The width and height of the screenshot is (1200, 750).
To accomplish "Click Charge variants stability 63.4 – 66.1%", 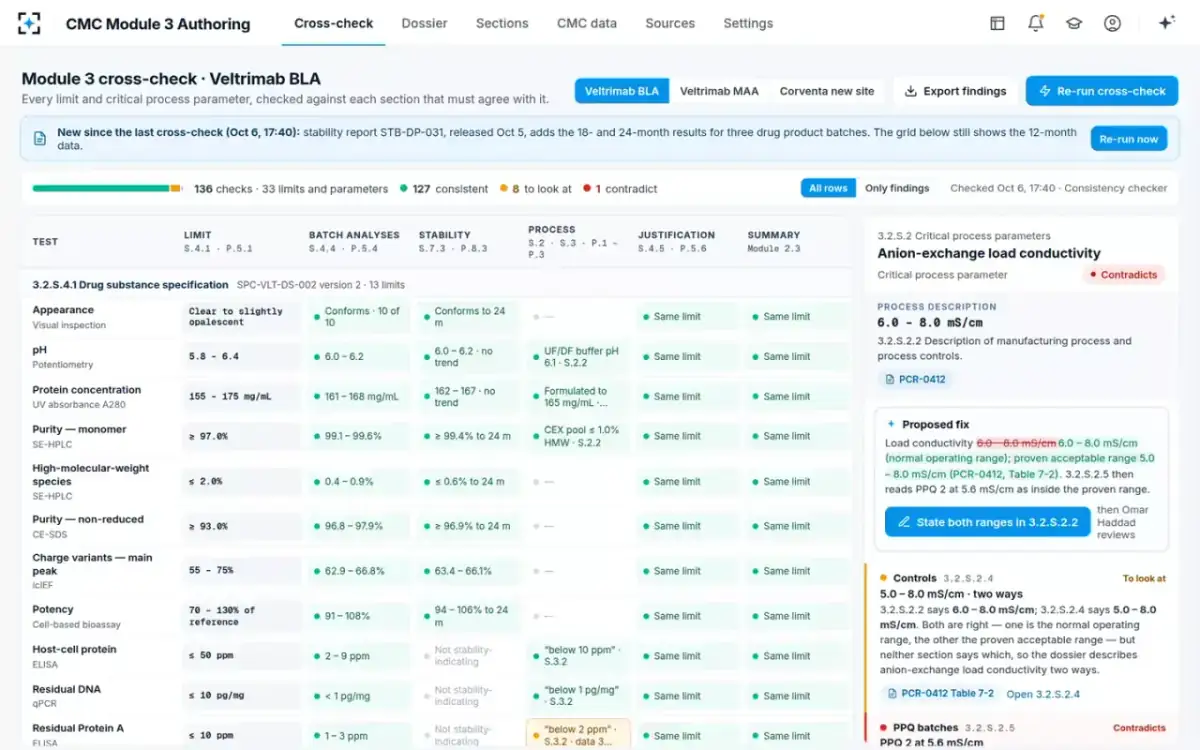I will pos(470,571).
